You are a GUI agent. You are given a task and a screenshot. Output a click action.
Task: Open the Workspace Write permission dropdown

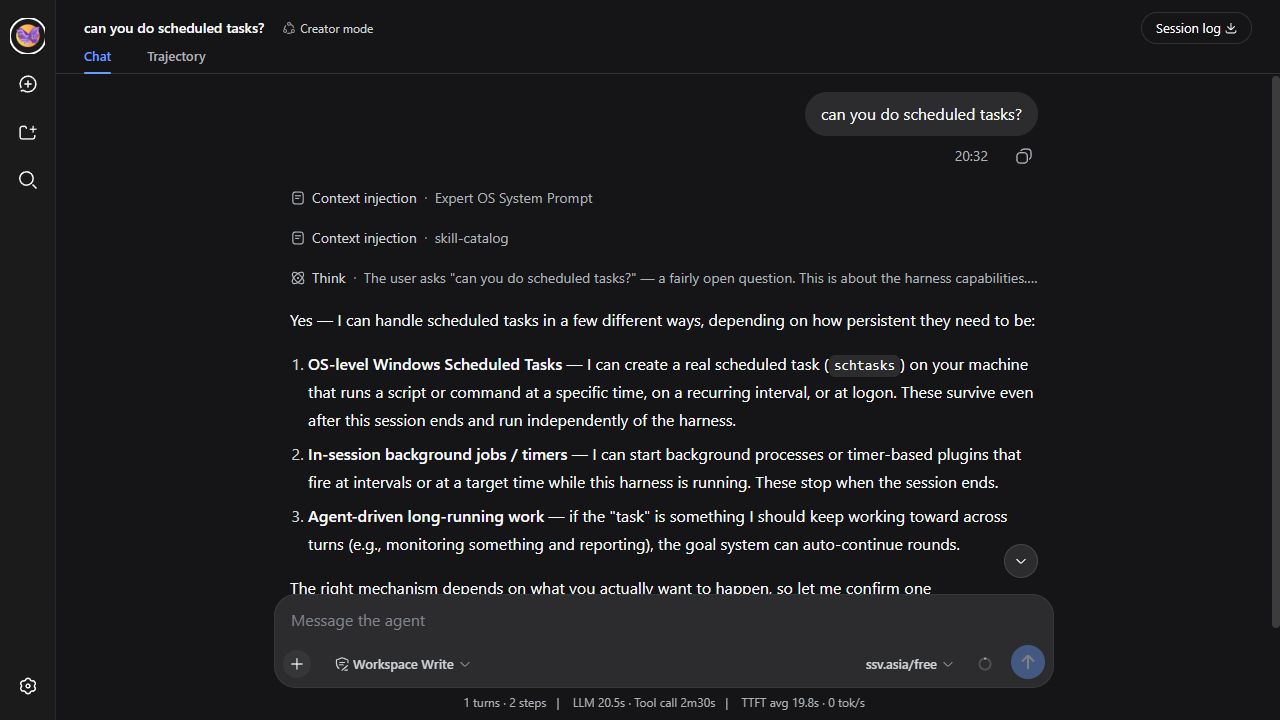[x=402, y=664]
